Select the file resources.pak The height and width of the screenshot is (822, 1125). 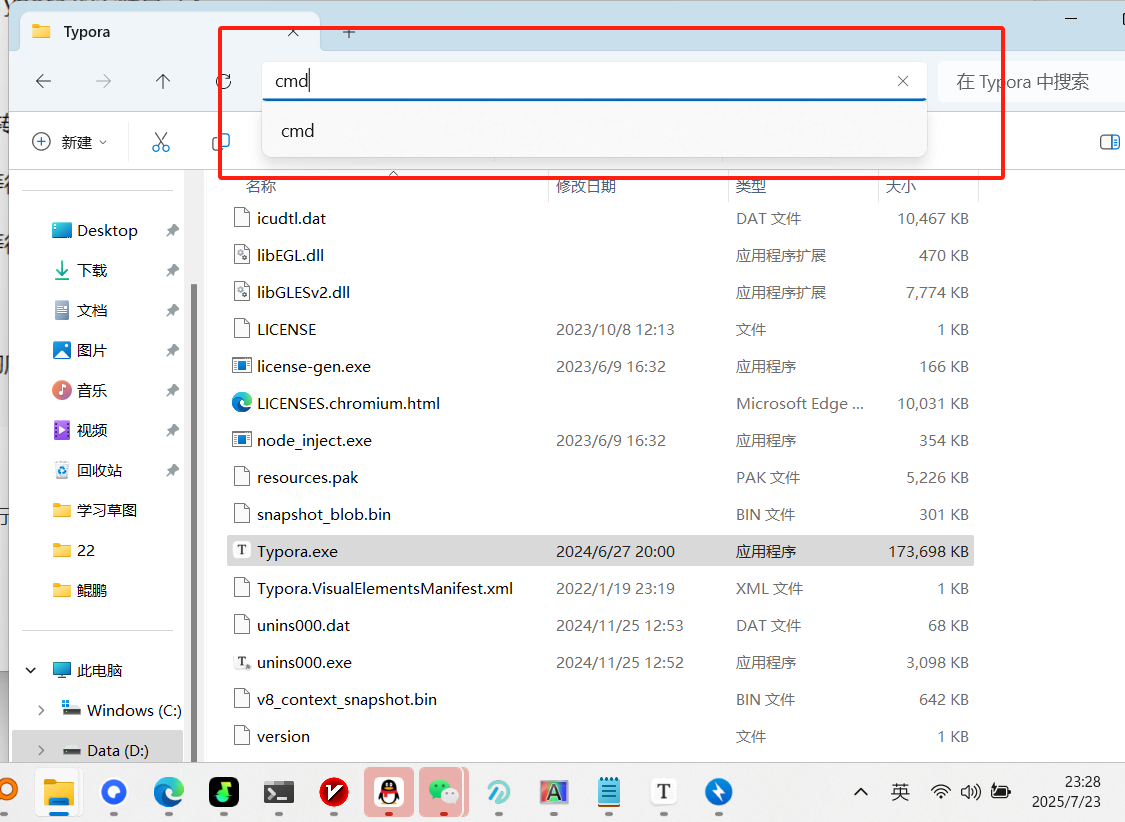(x=307, y=478)
